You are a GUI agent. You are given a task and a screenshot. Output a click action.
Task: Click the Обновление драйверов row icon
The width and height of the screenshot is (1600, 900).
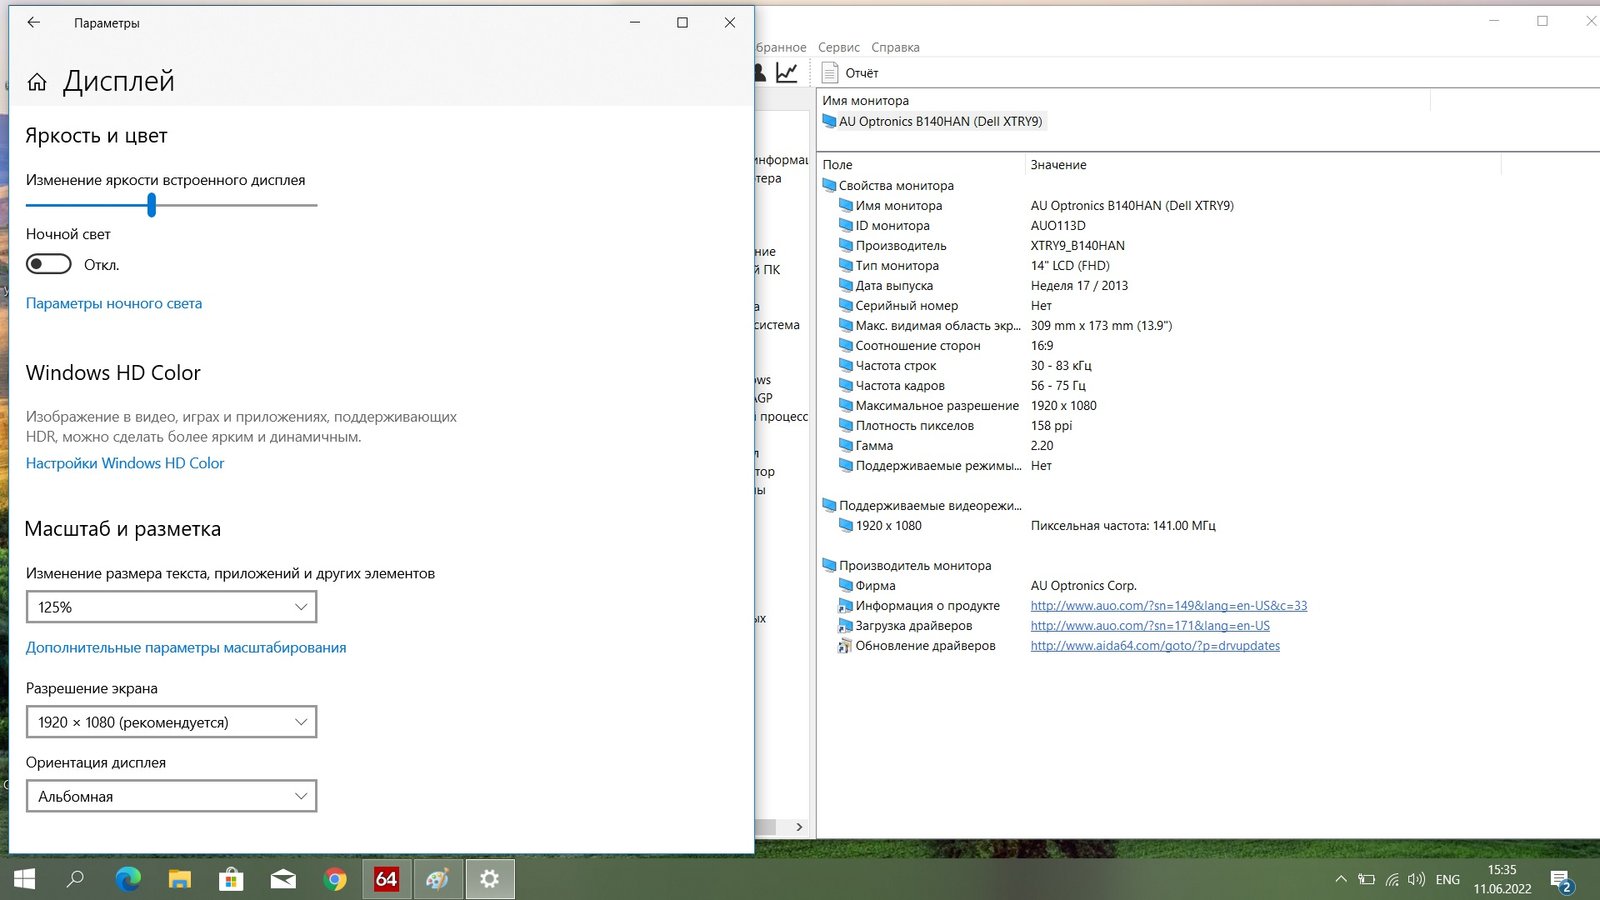pyautogui.click(x=845, y=646)
